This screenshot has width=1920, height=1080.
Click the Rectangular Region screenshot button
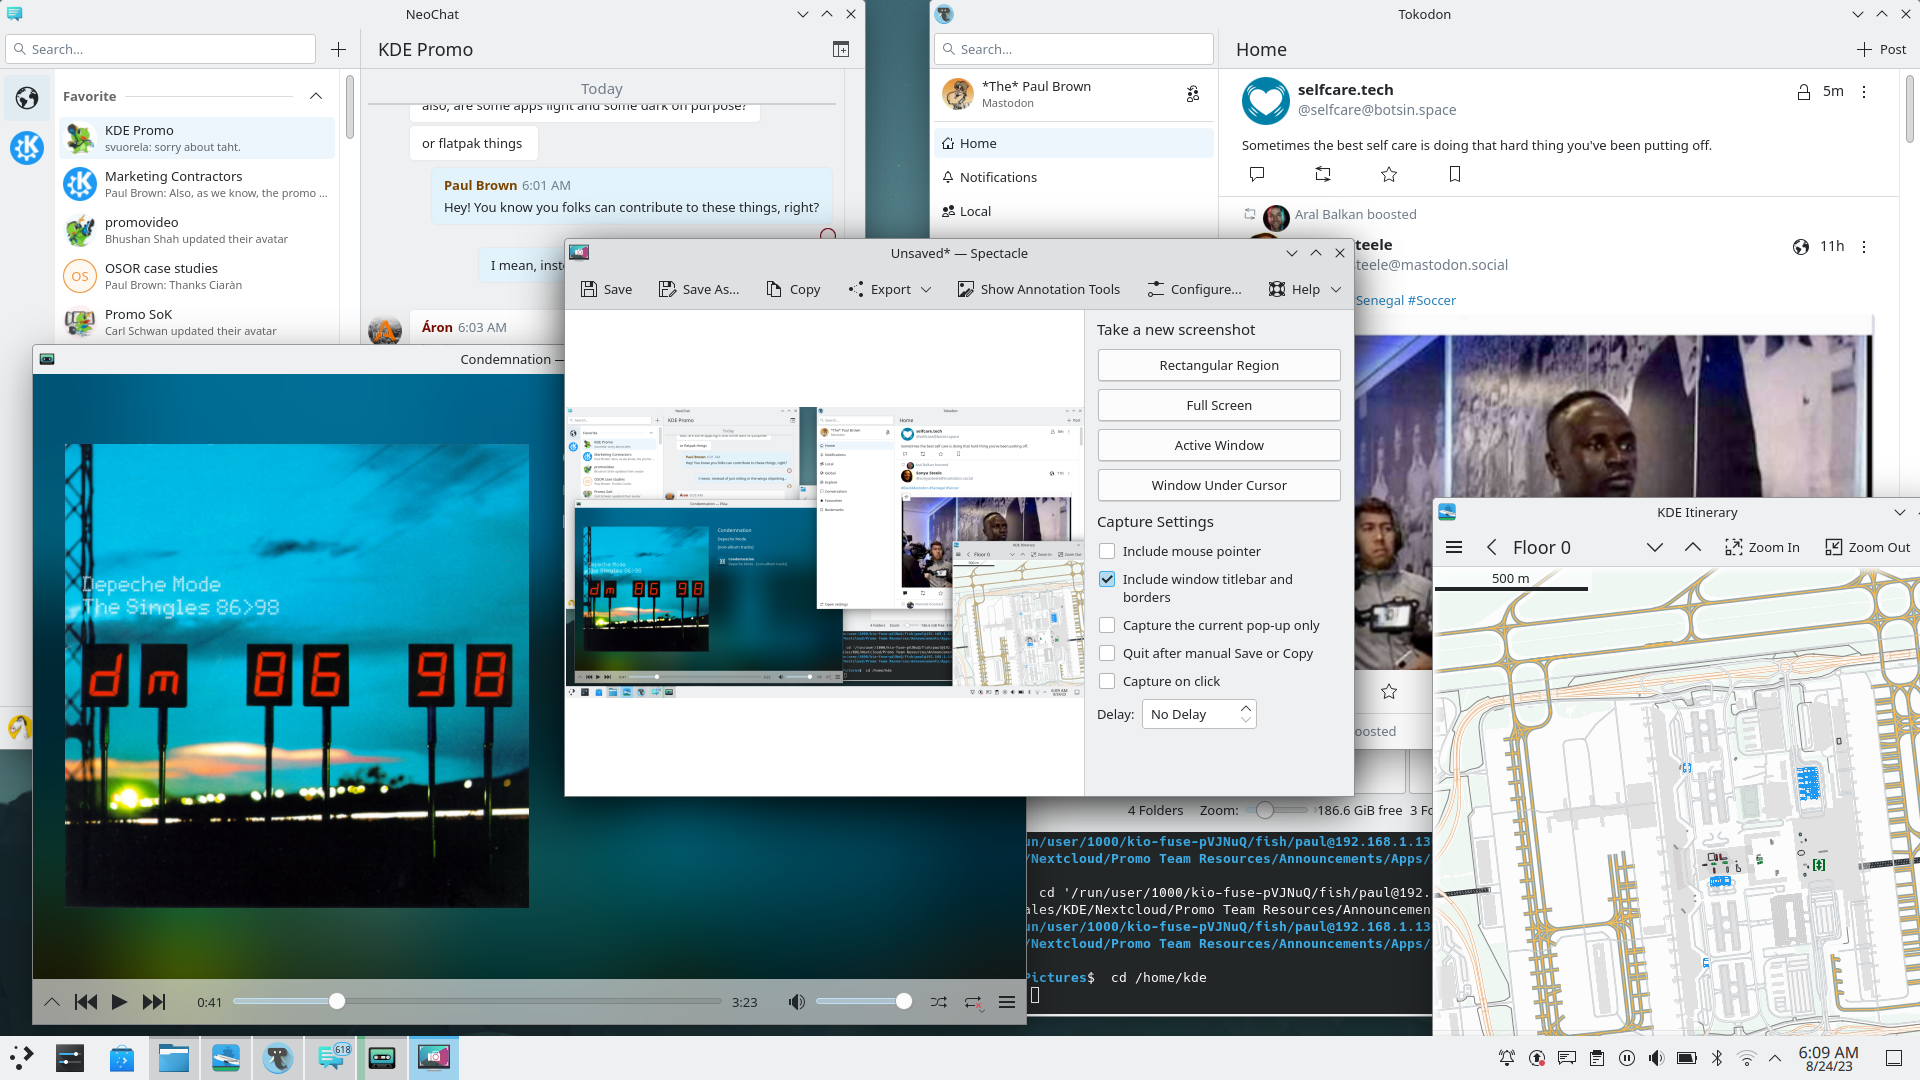click(x=1217, y=364)
